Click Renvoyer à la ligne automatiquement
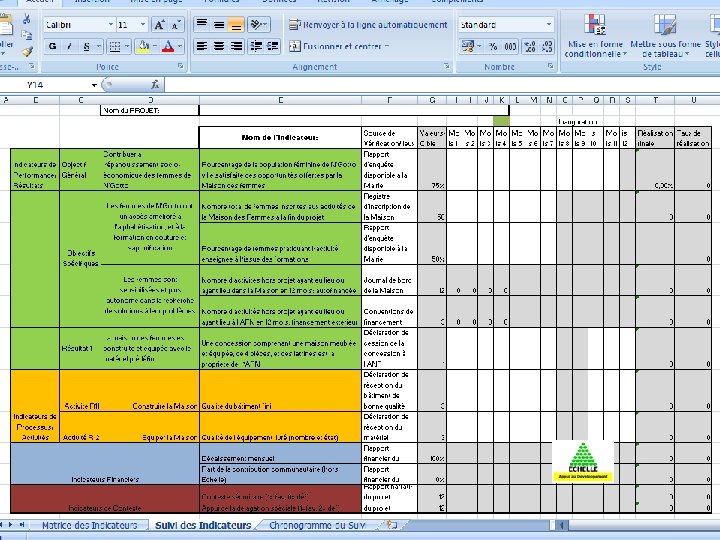 [368, 25]
